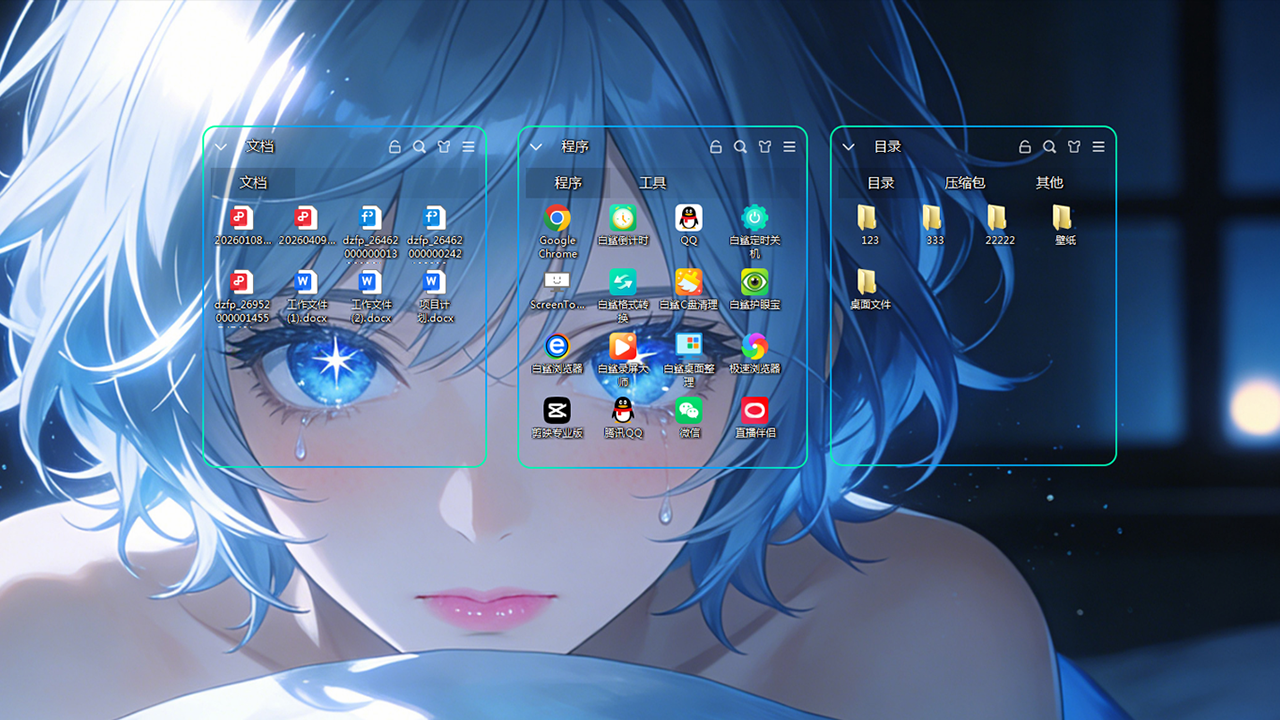1280x720 pixels.
Task: Open the 白鲨浏览器 browser icon
Action: (557, 346)
